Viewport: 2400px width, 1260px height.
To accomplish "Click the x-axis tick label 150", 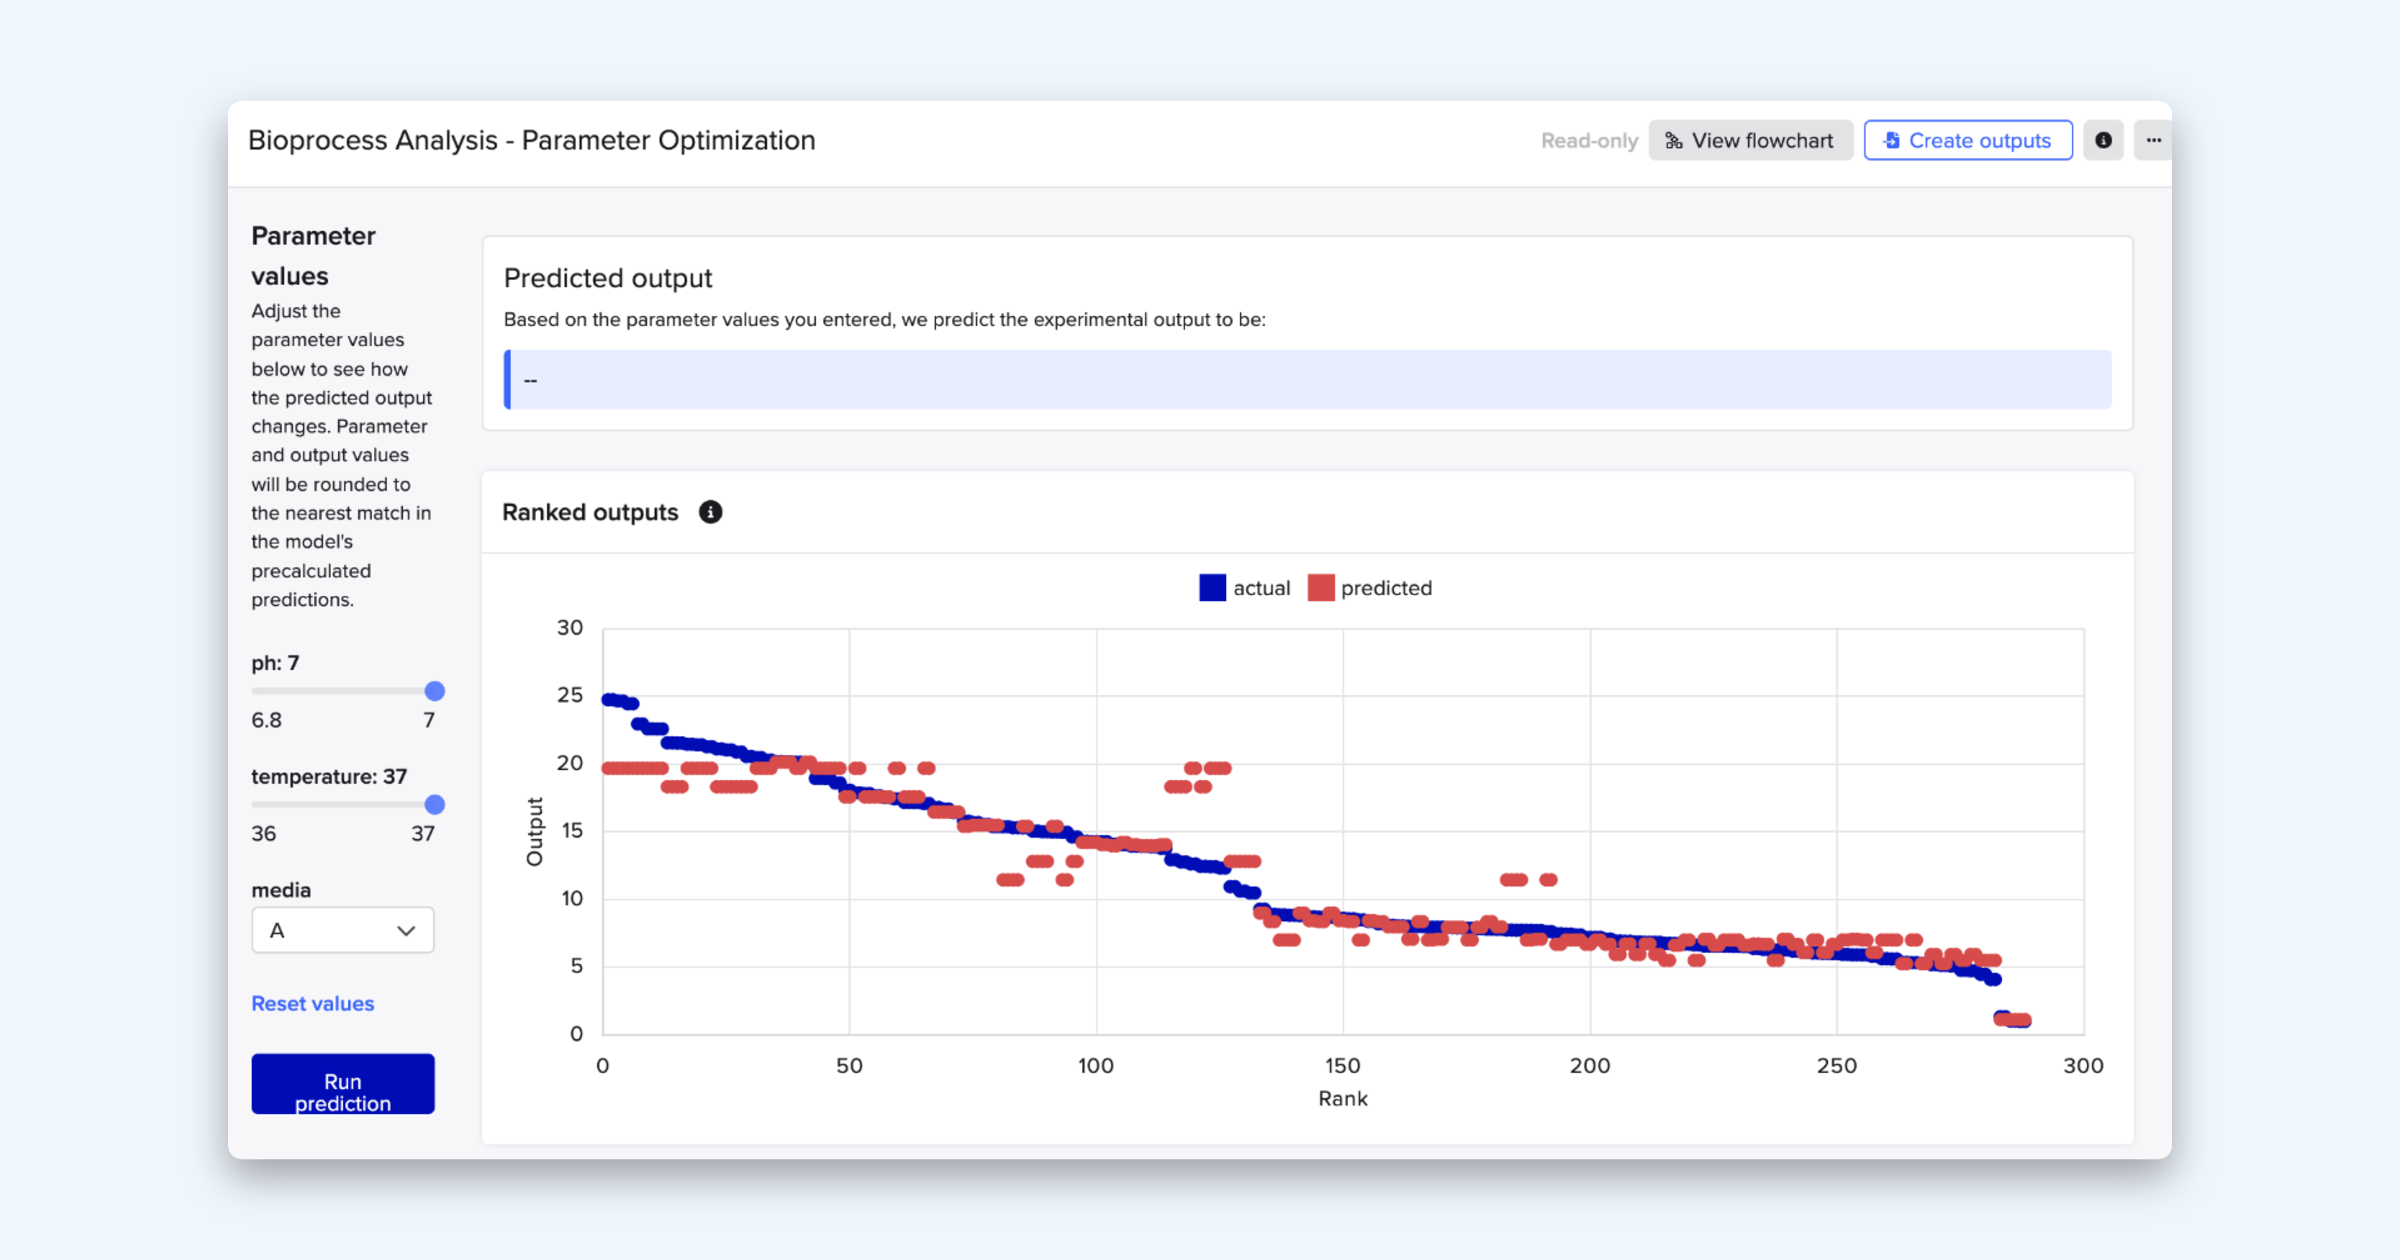I will point(1343,1066).
